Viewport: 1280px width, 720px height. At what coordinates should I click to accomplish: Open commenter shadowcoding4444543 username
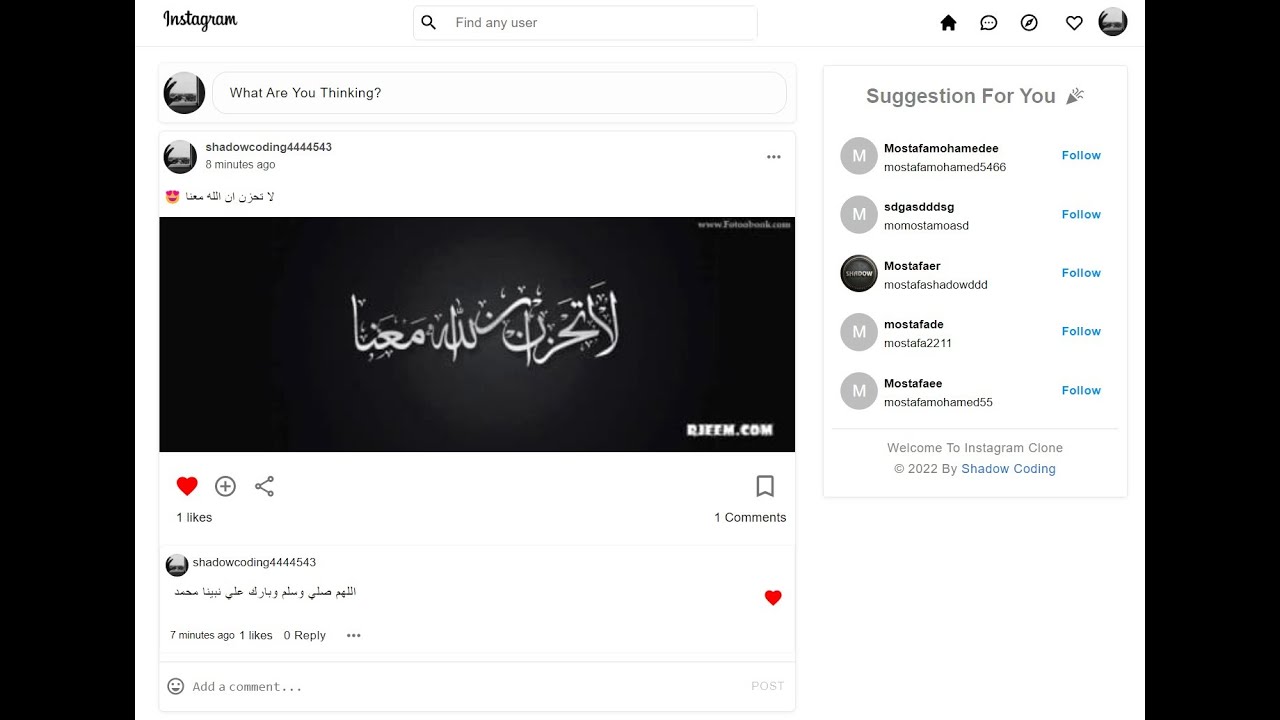254,562
